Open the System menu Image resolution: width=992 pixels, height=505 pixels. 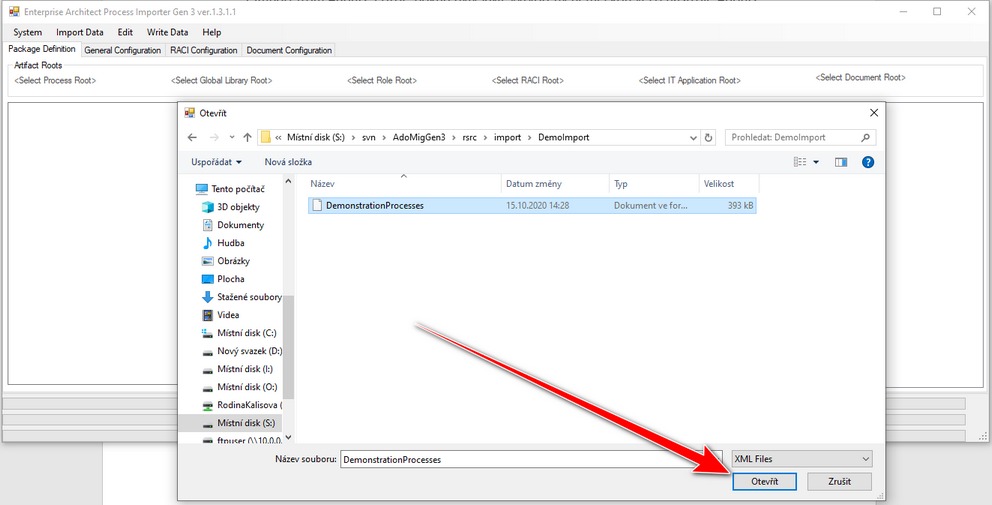(28, 32)
